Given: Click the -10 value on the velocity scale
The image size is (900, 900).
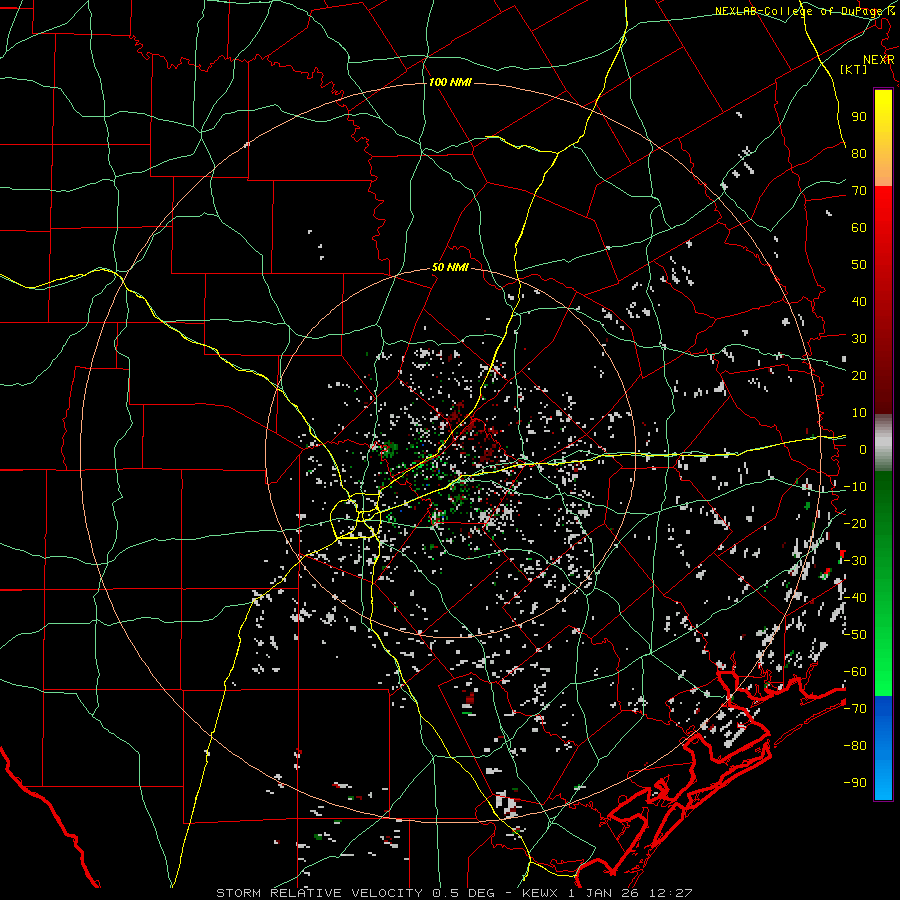Looking at the screenshot, I should click(855, 487).
